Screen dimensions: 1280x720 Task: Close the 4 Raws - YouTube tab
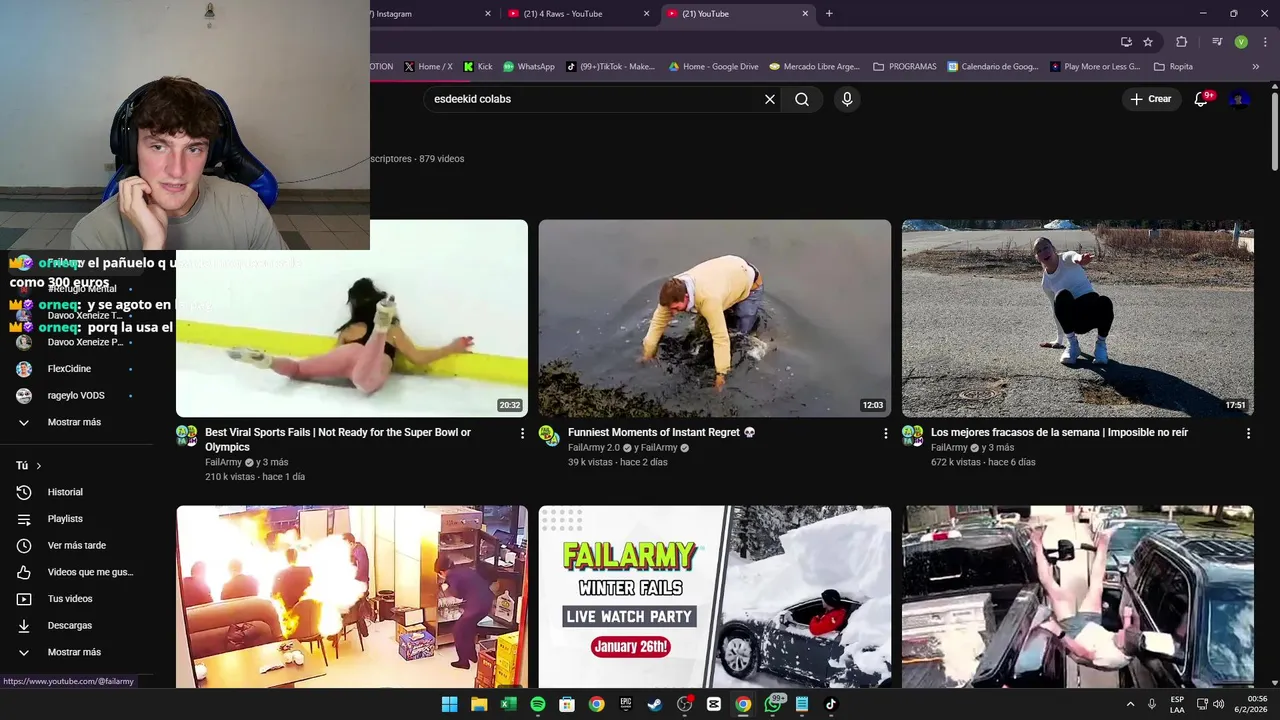click(646, 14)
